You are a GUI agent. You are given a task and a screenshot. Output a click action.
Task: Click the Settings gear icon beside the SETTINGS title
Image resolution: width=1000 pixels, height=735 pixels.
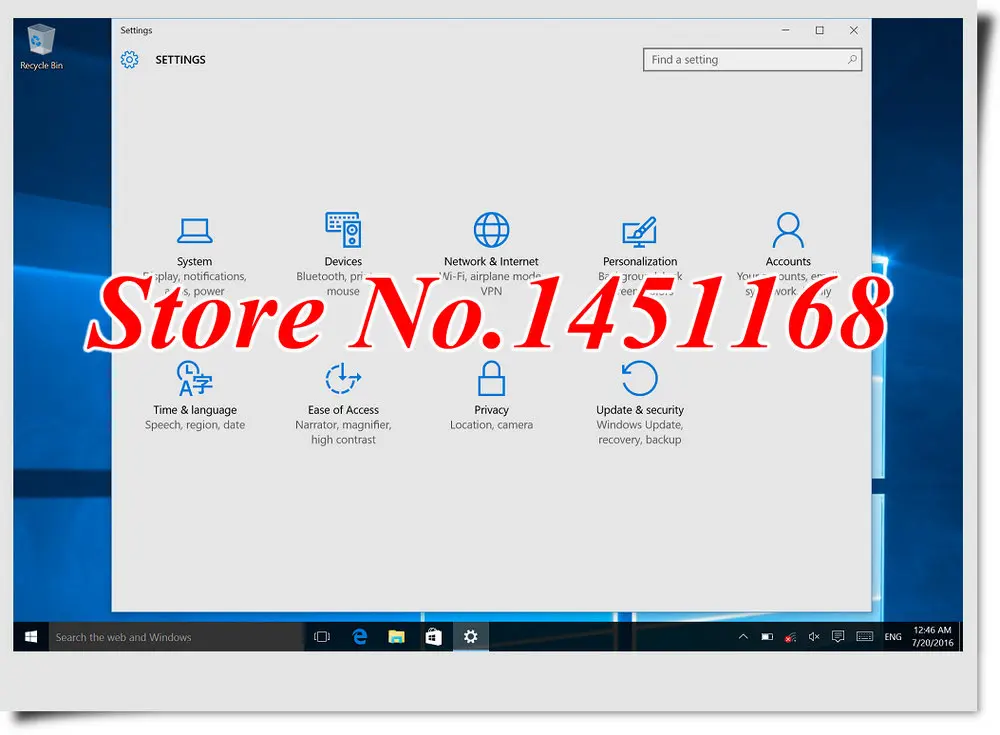pos(129,59)
